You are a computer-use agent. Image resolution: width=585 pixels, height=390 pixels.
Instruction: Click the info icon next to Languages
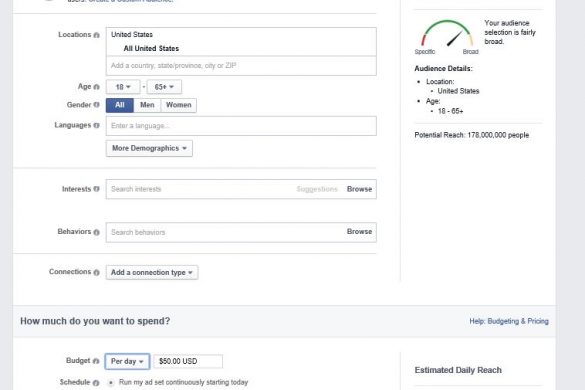97,125
